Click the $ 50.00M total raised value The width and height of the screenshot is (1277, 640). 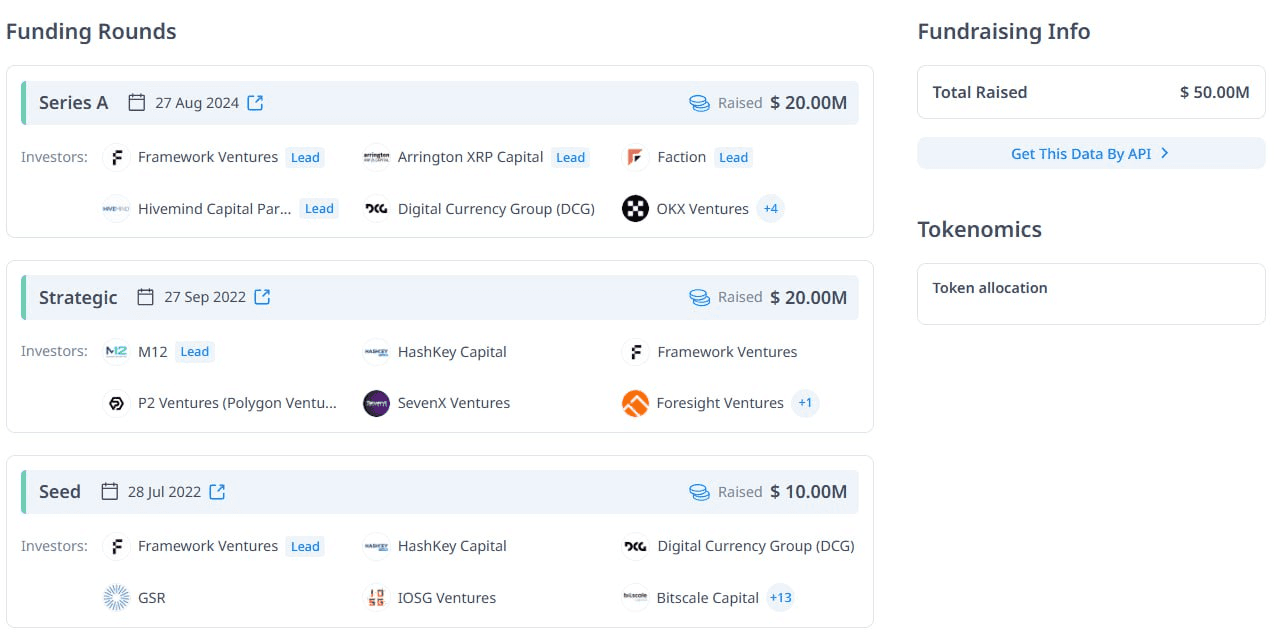coord(1215,92)
